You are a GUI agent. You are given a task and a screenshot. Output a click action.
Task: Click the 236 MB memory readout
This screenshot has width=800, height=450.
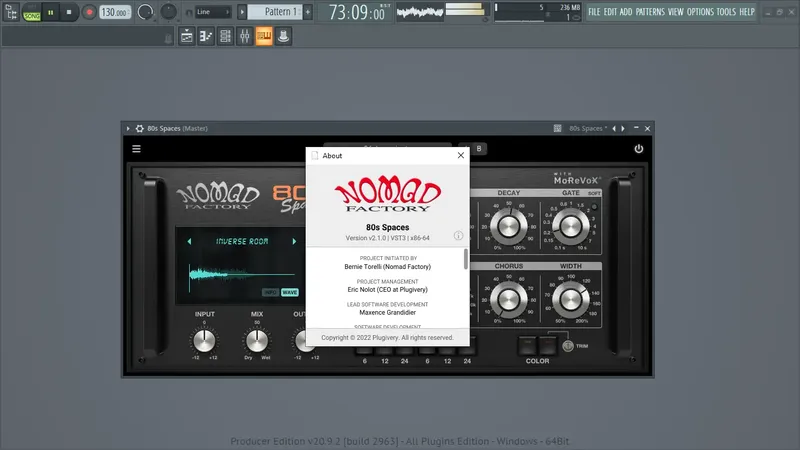pyautogui.click(x=570, y=8)
